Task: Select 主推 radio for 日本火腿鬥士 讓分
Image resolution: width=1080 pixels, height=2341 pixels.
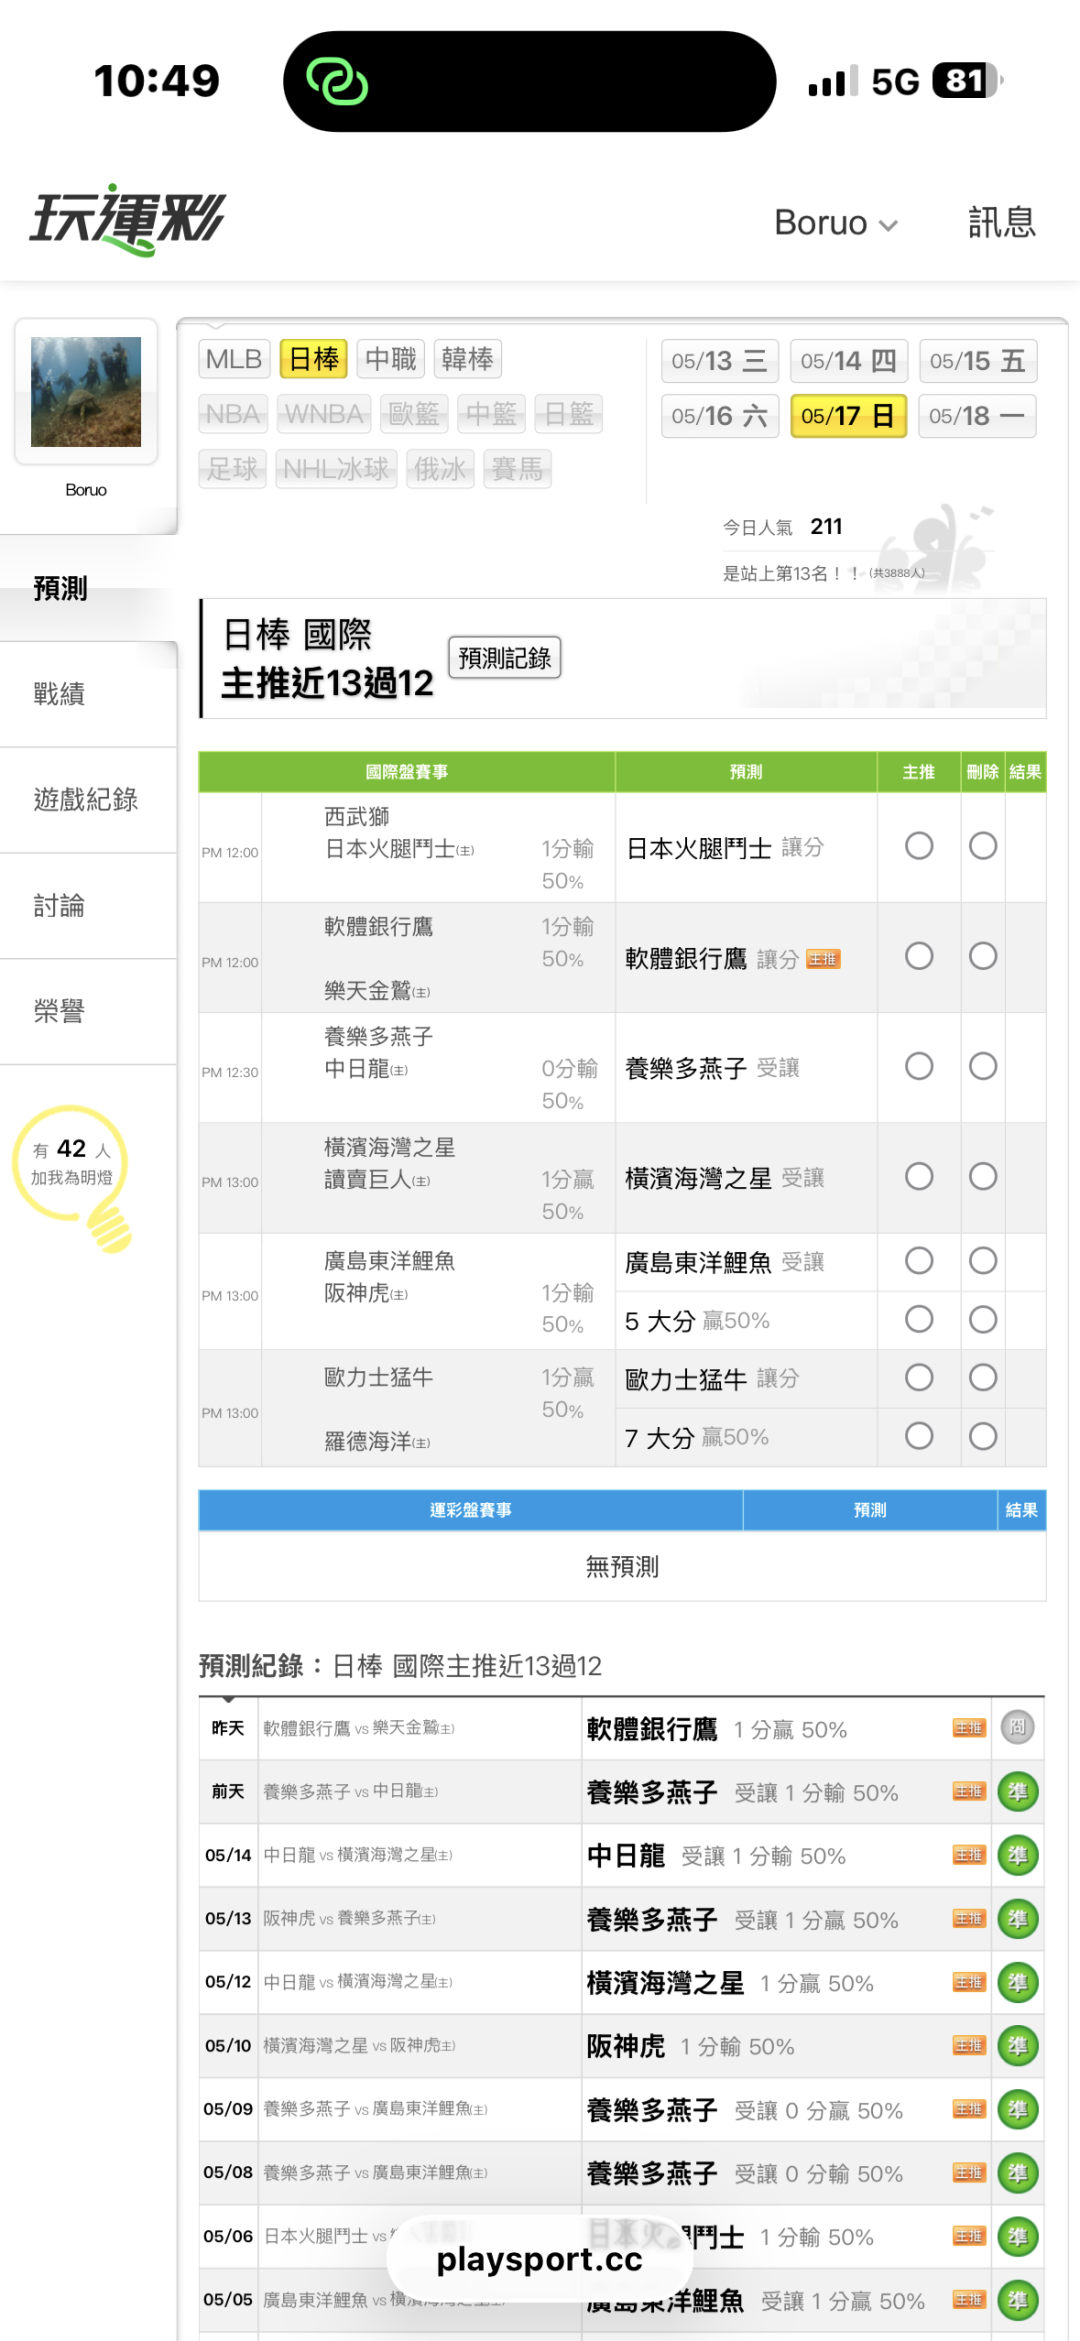Action: pos(919,846)
